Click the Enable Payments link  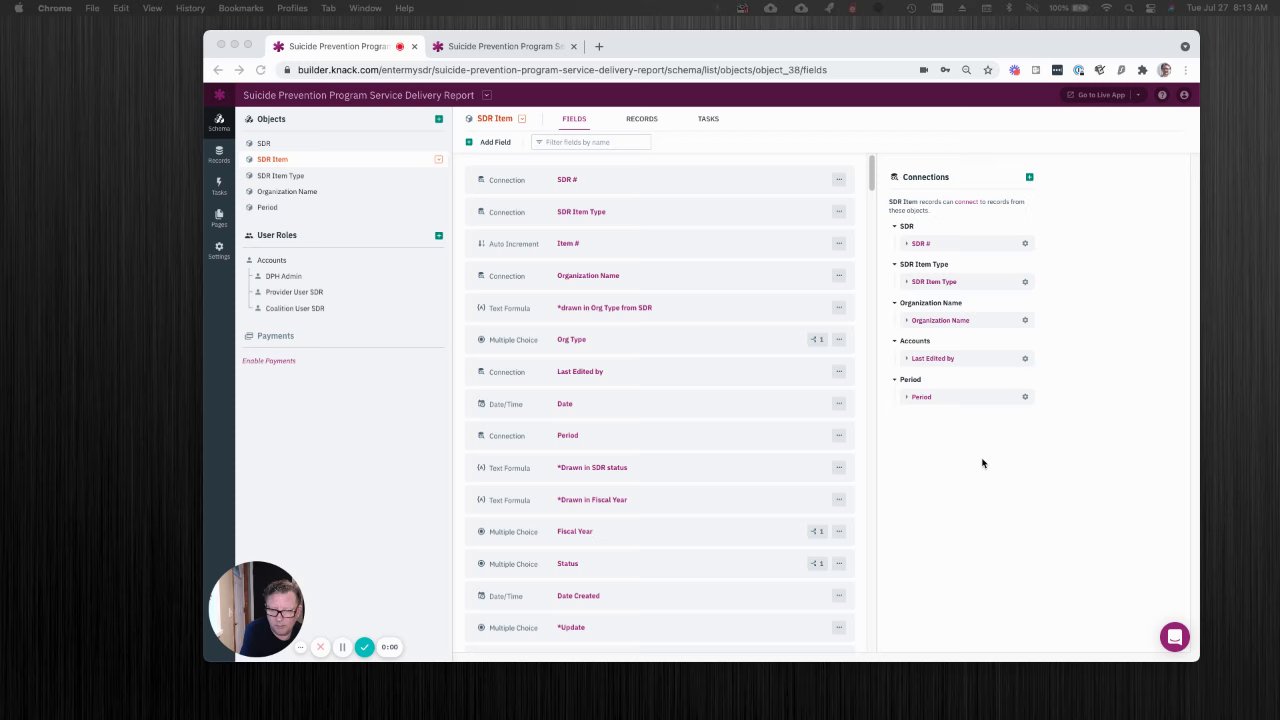pyautogui.click(x=269, y=361)
